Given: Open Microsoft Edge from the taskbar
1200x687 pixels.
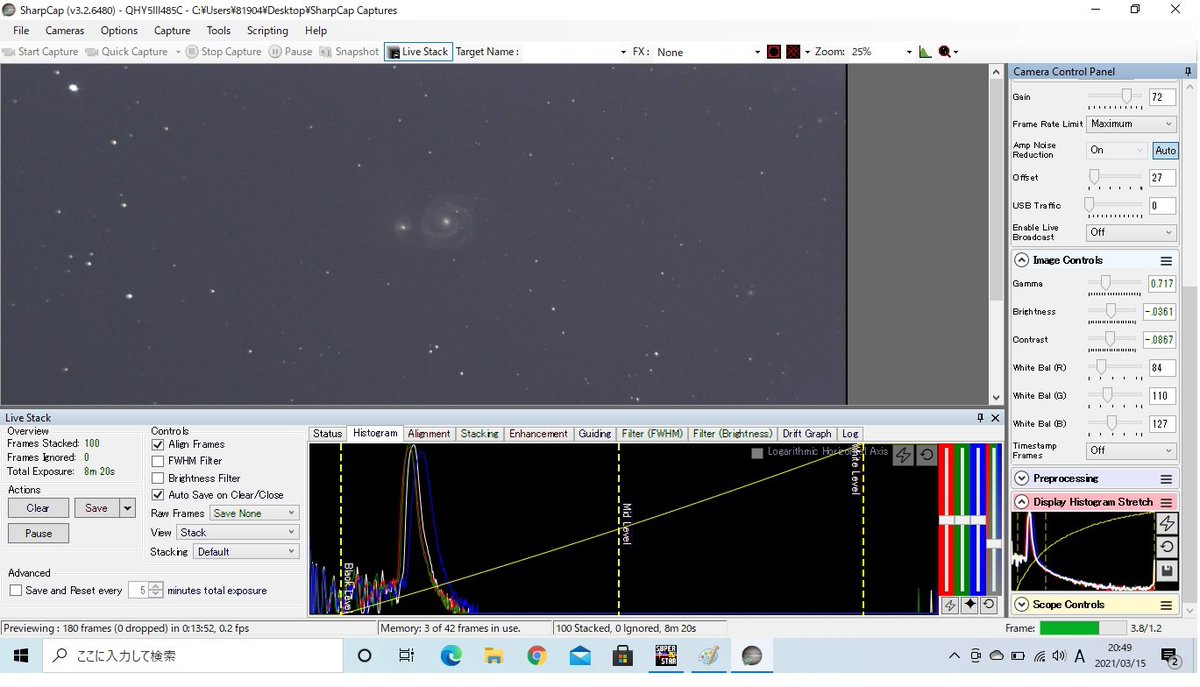Looking at the screenshot, I should coord(452,656).
